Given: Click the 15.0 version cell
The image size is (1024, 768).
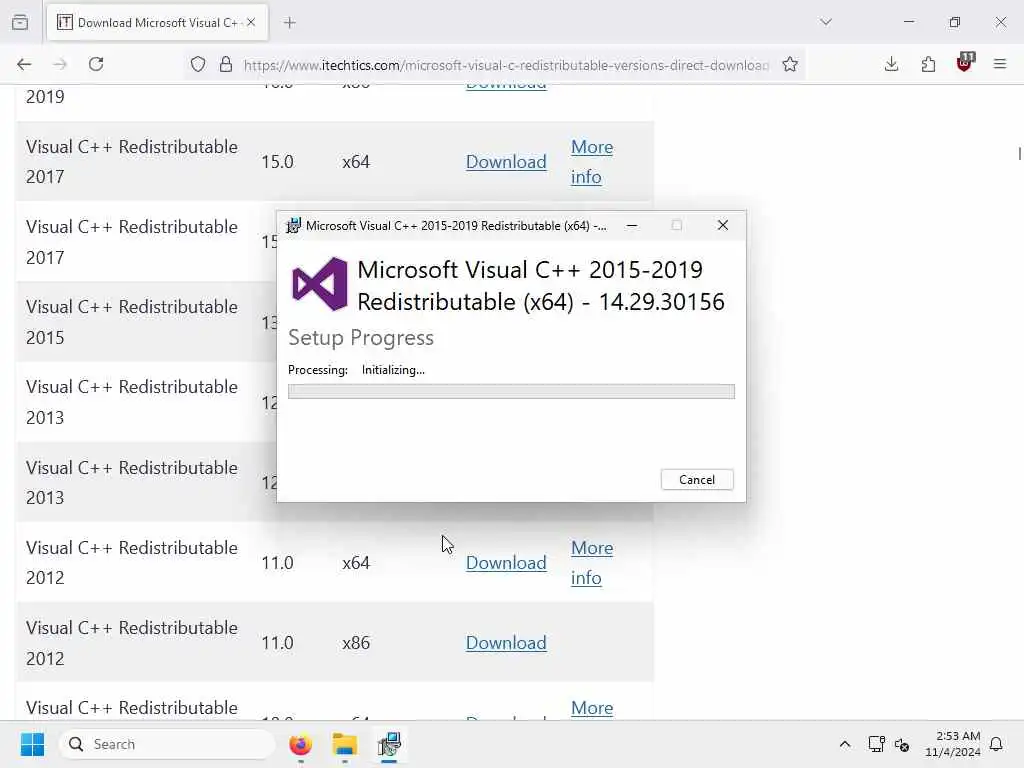Looking at the screenshot, I should pos(278,161).
